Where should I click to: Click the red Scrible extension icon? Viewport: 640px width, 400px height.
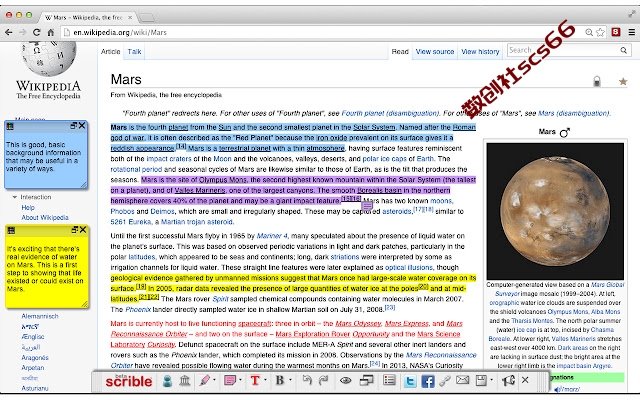coord(616,32)
